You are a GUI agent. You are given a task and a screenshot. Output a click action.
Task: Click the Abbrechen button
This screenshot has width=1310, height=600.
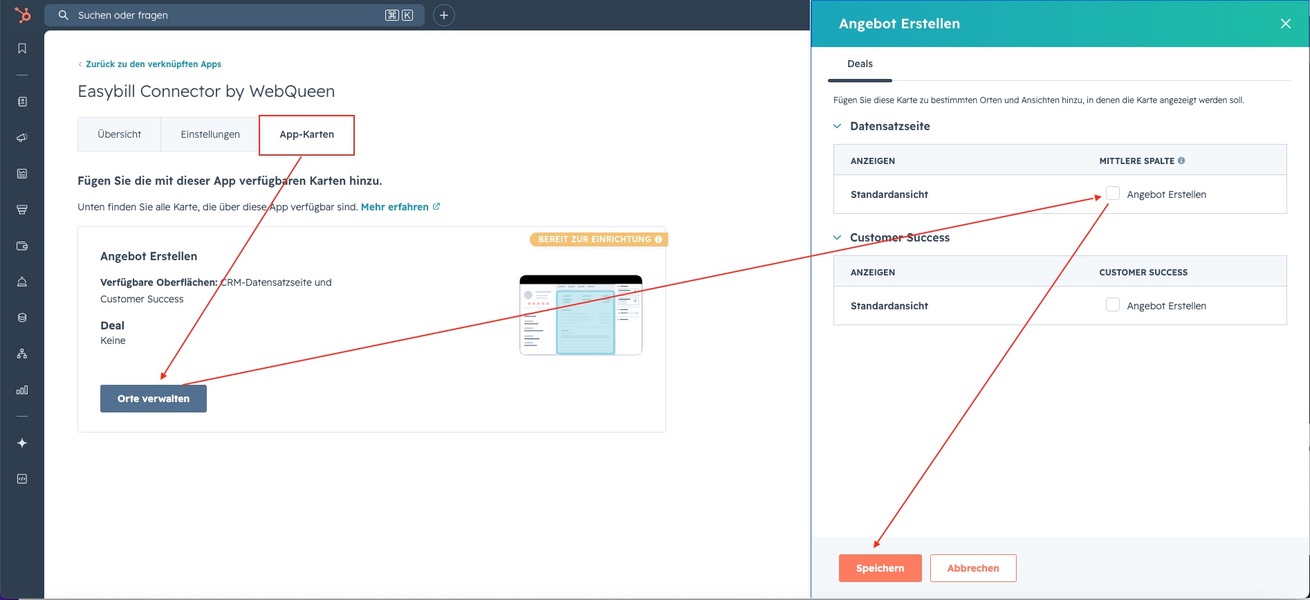point(973,568)
